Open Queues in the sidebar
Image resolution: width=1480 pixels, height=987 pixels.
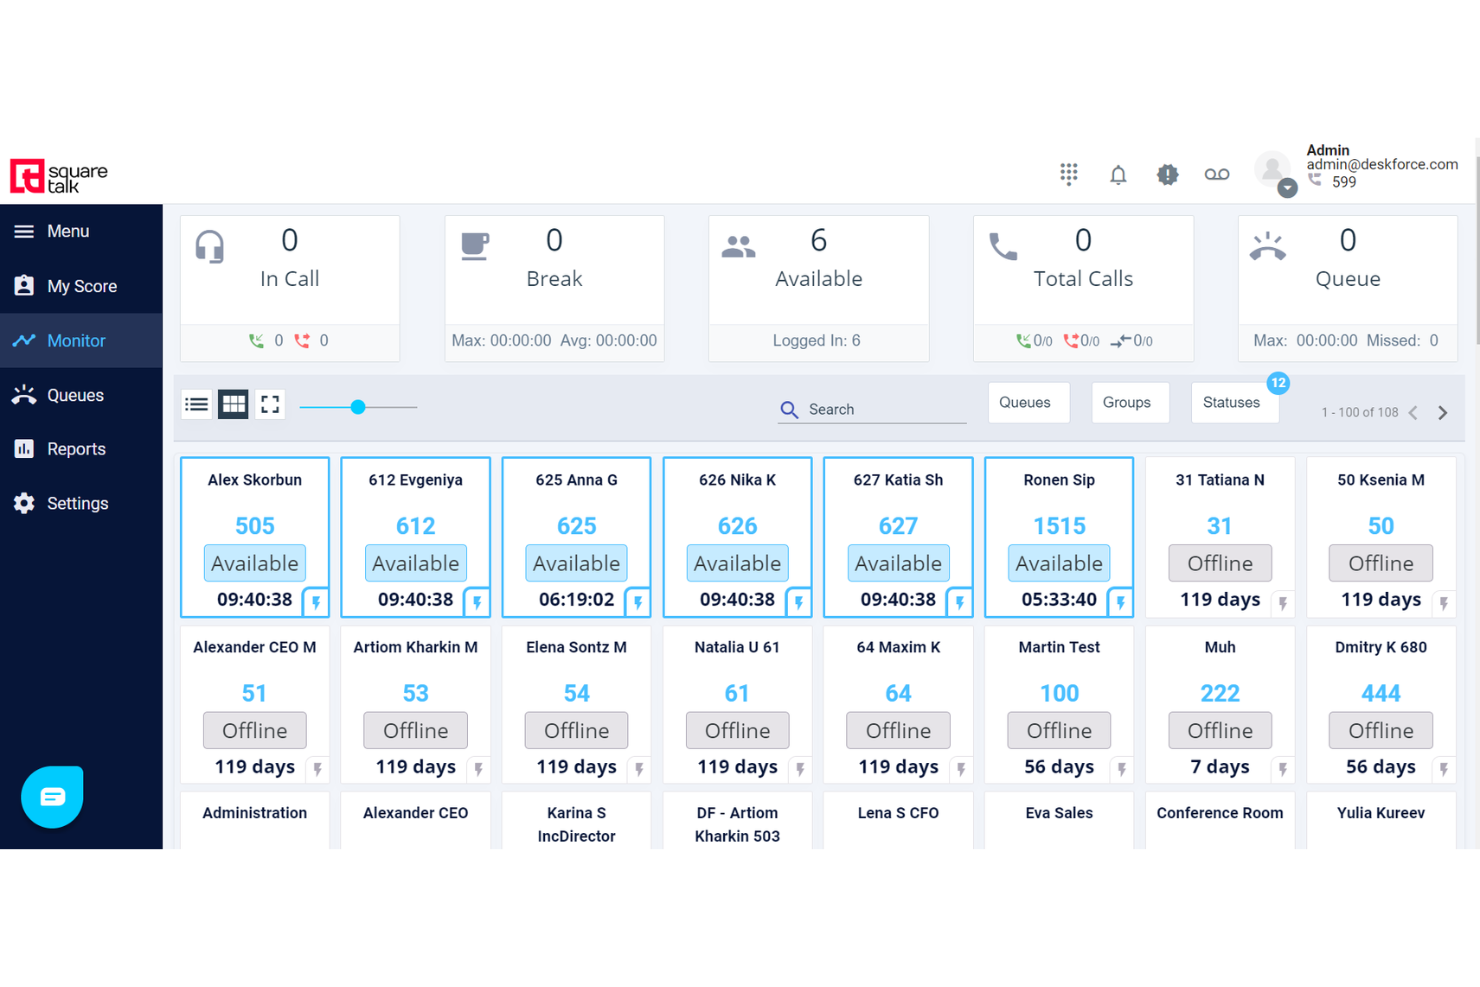pyautogui.click(x=81, y=395)
